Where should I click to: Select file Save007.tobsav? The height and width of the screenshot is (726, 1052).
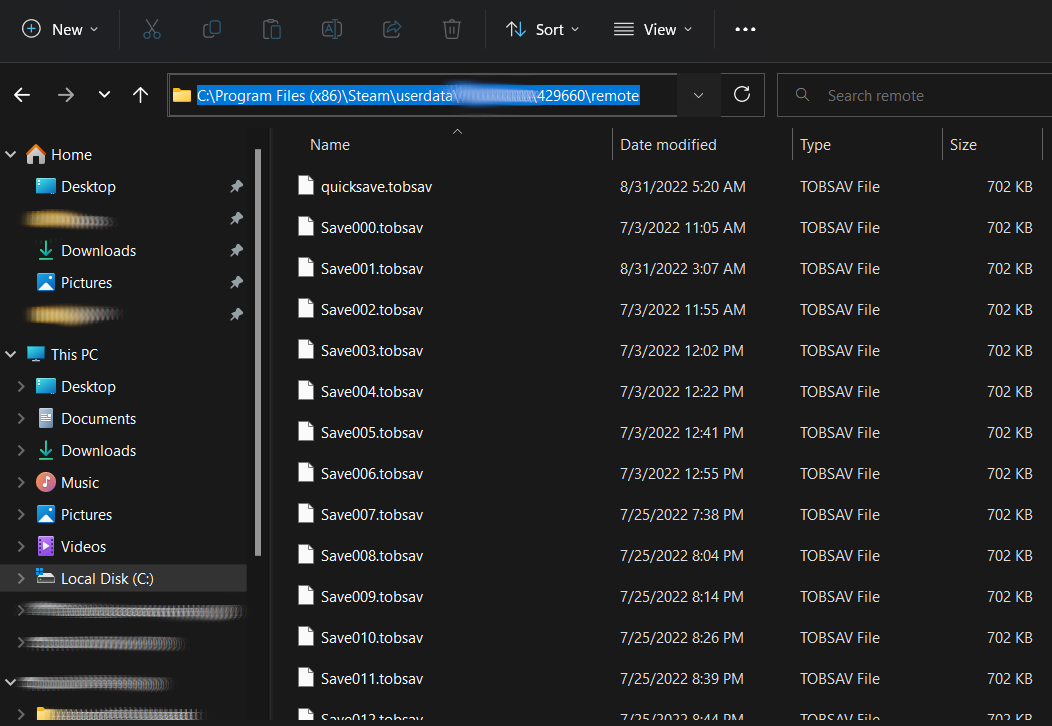[372, 514]
